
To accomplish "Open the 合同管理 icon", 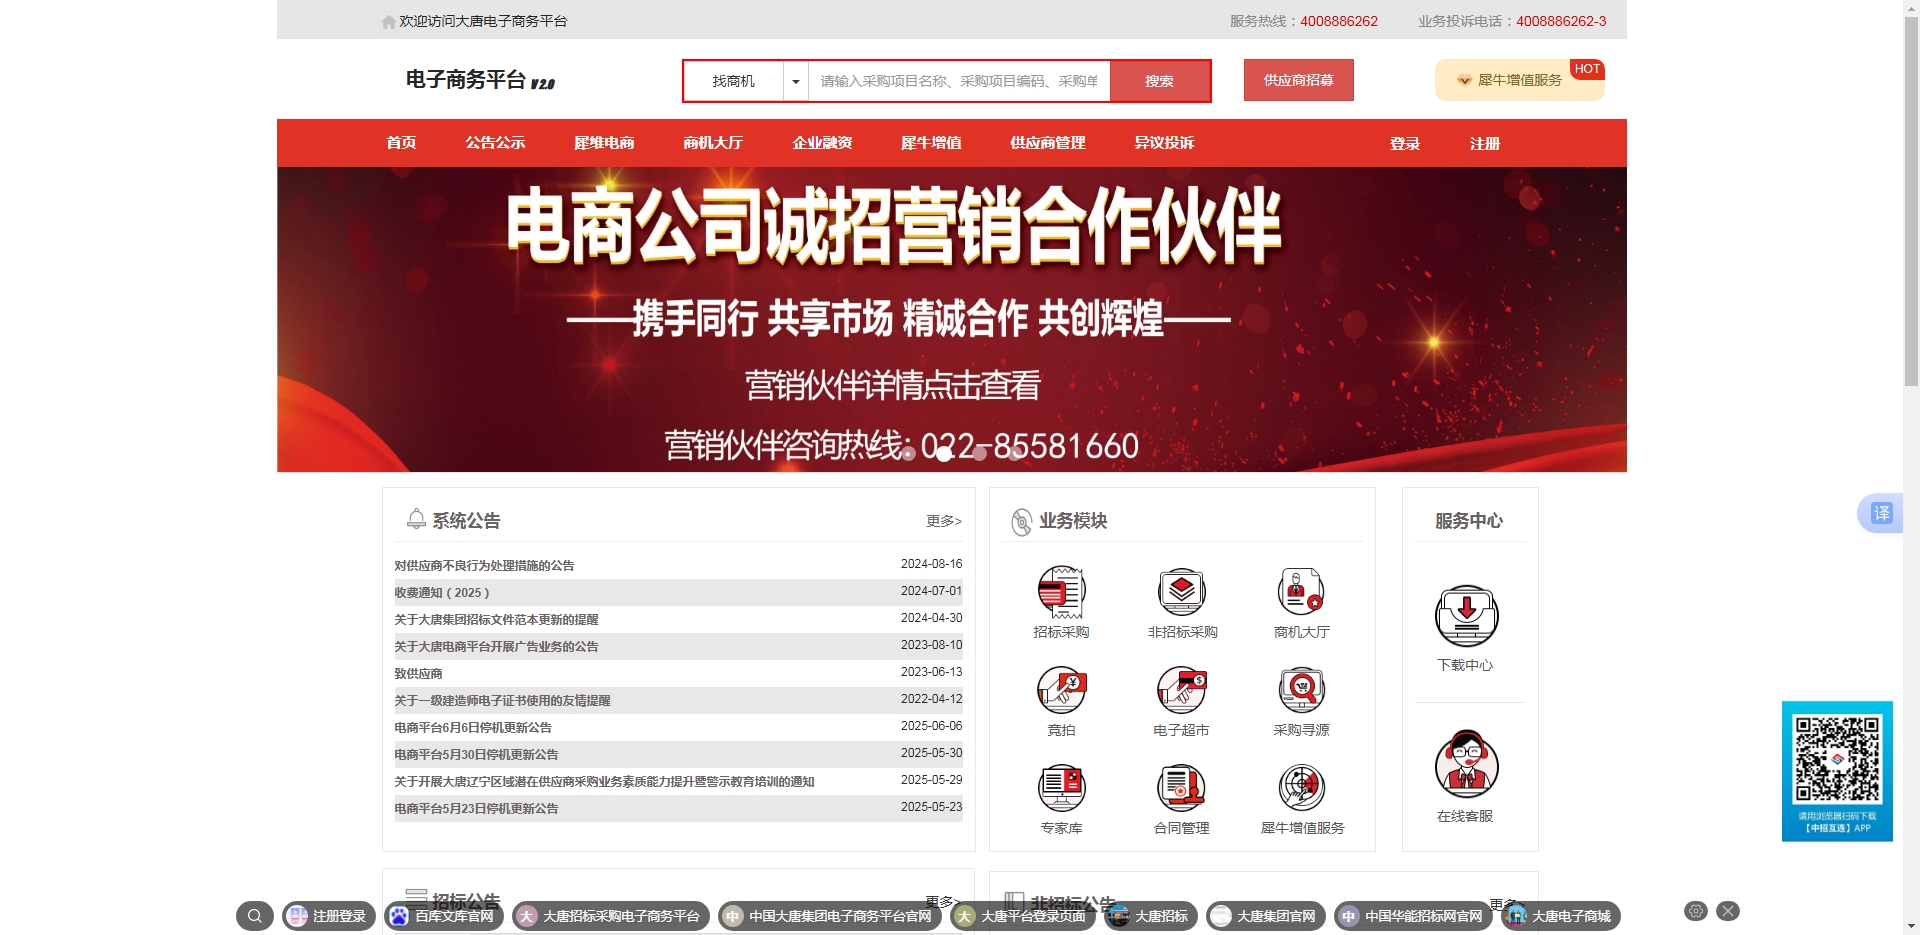I will (x=1181, y=788).
